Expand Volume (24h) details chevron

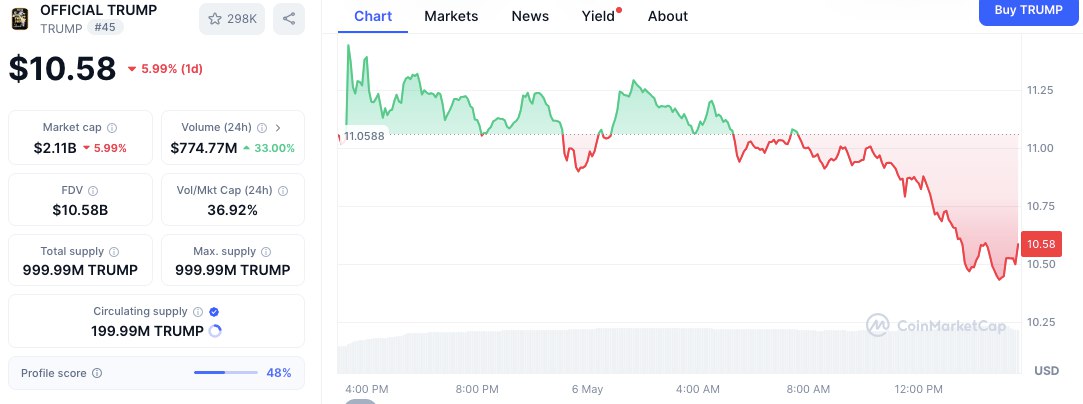click(x=278, y=128)
